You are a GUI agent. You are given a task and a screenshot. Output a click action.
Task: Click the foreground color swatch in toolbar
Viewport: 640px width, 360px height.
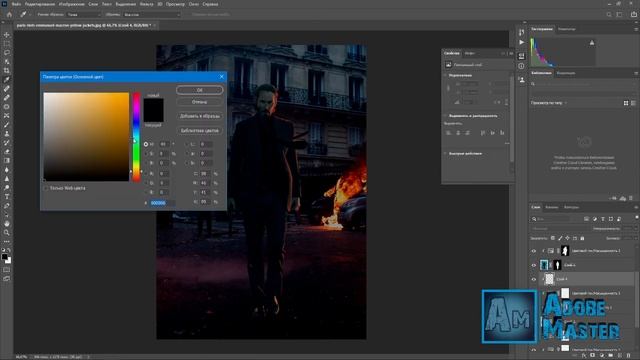coord(4,257)
